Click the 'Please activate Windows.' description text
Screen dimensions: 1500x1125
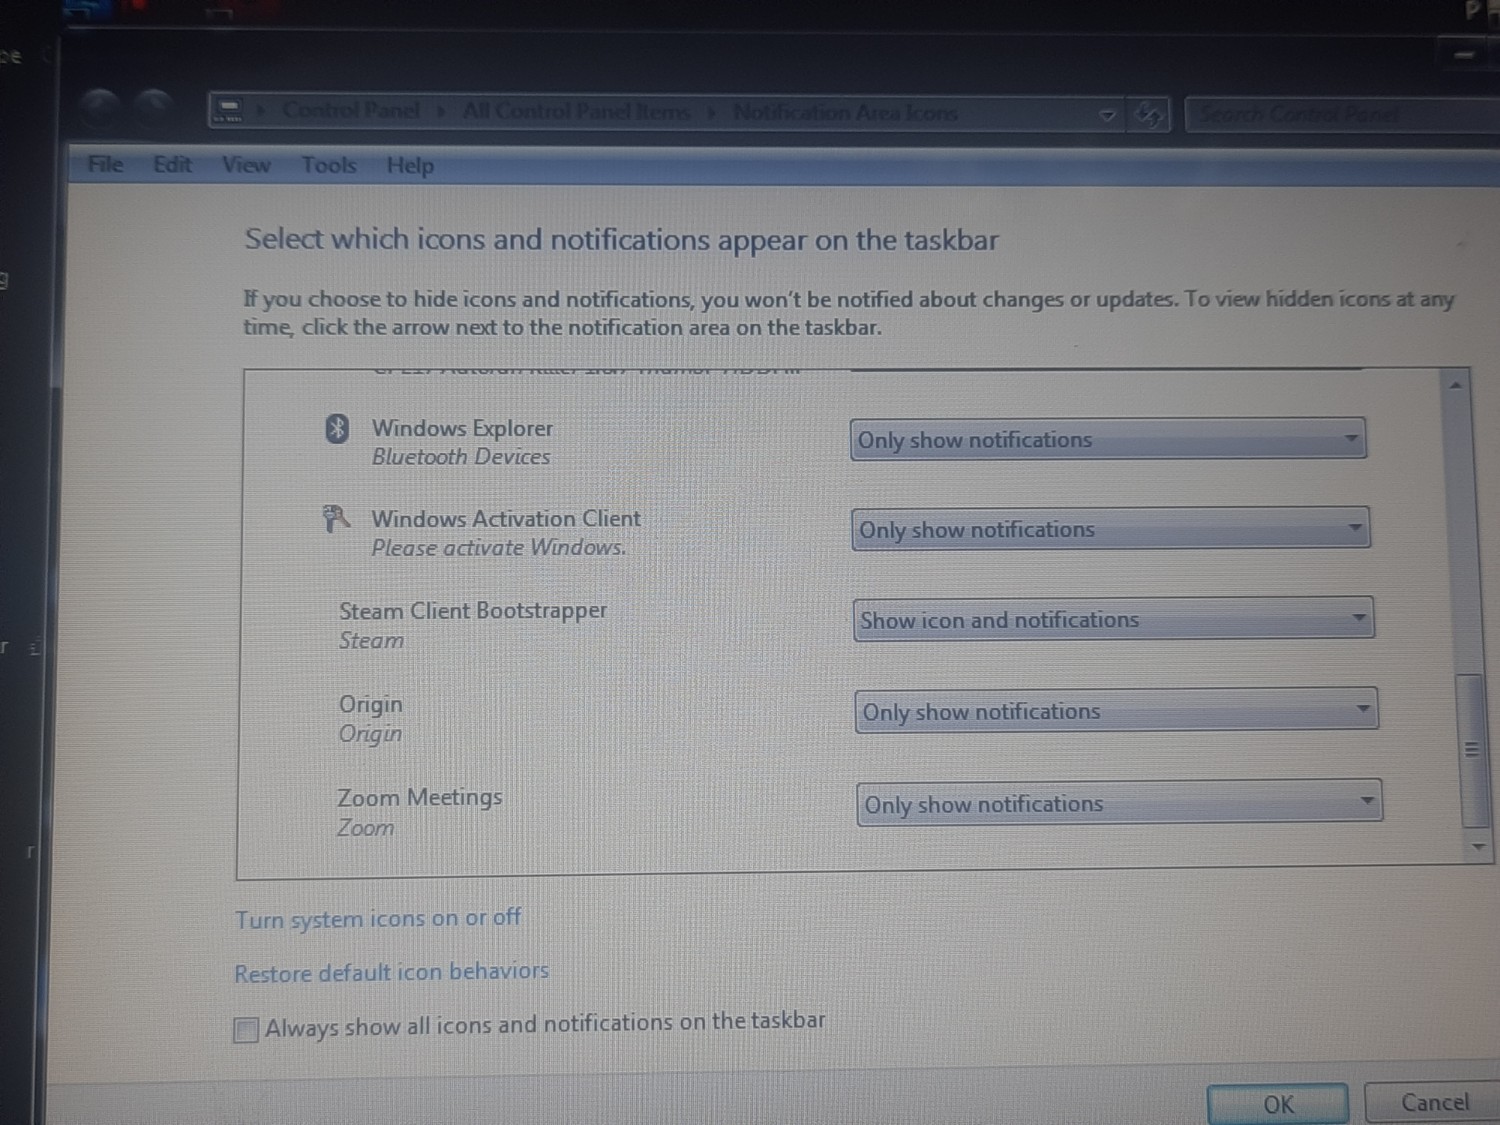[x=499, y=548]
